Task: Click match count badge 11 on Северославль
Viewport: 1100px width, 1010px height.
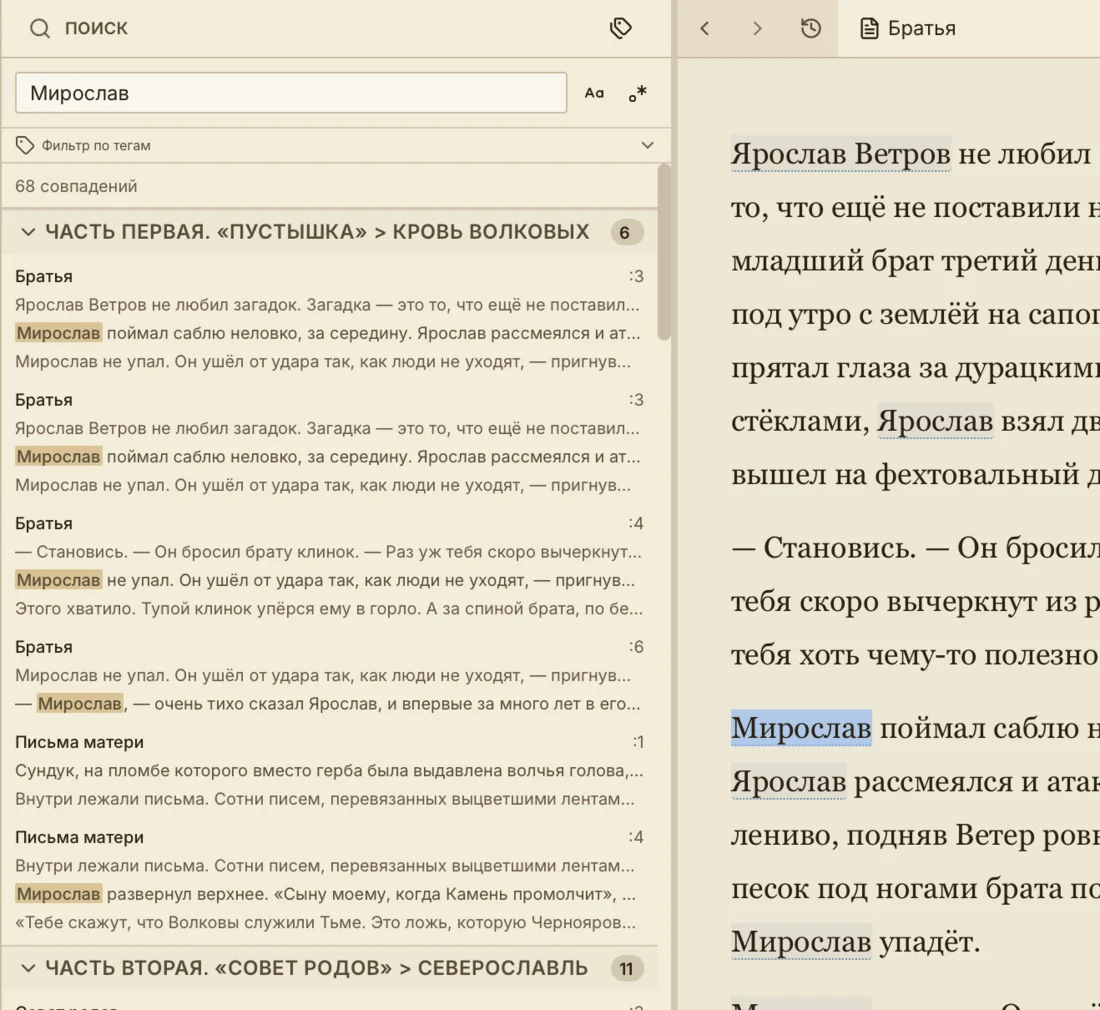Action: click(x=626, y=969)
